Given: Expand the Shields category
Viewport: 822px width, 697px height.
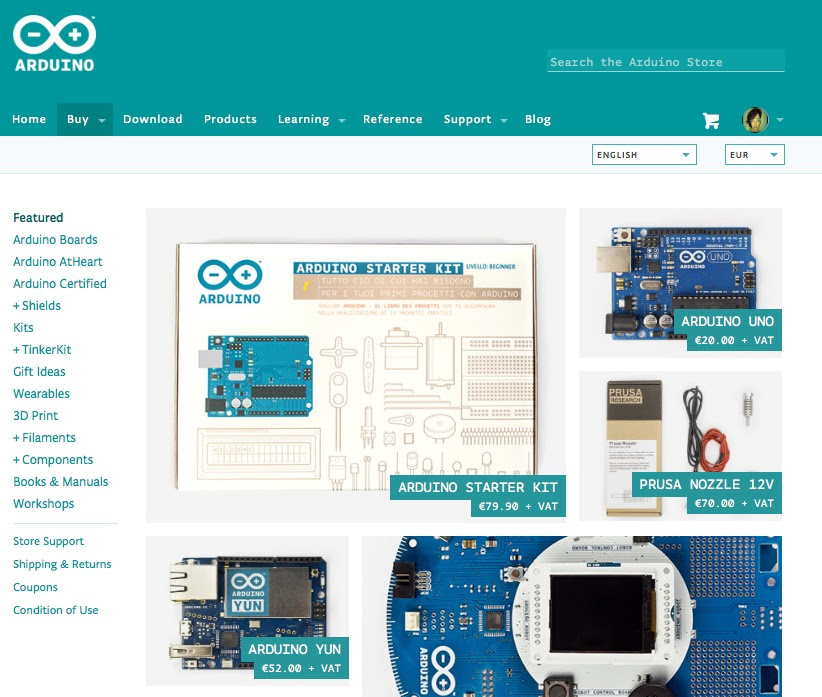Looking at the screenshot, I should pos(36,305).
